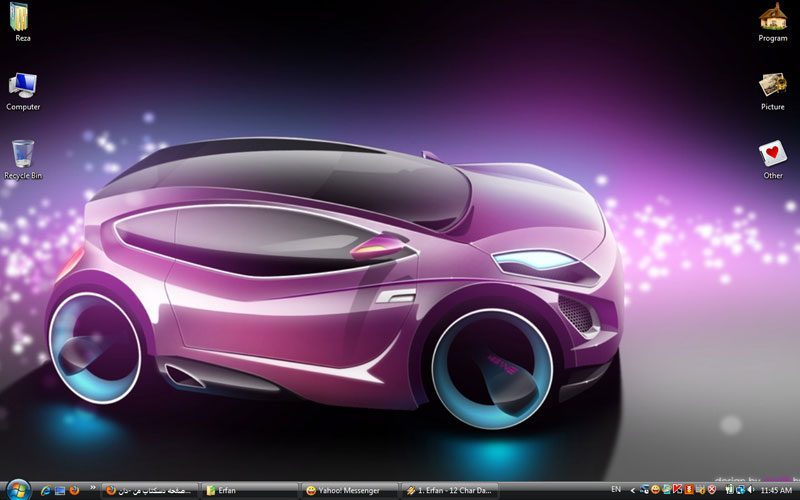Switch to Yahoo! Messenger taskbar button
Image resolution: width=800 pixels, height=500 pixels.
349,490
